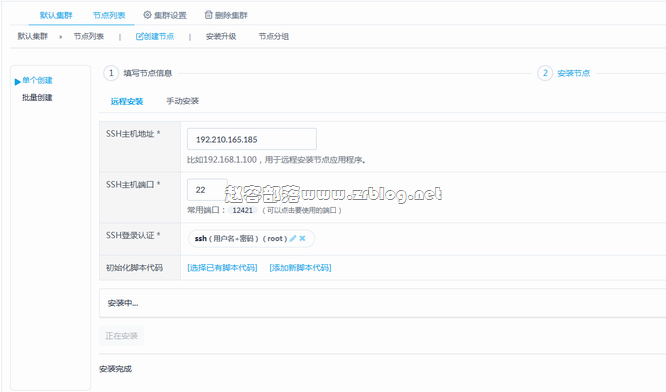
Task: Click the hint text 比如192.168.1.100
Action: [x=277, y=160]
